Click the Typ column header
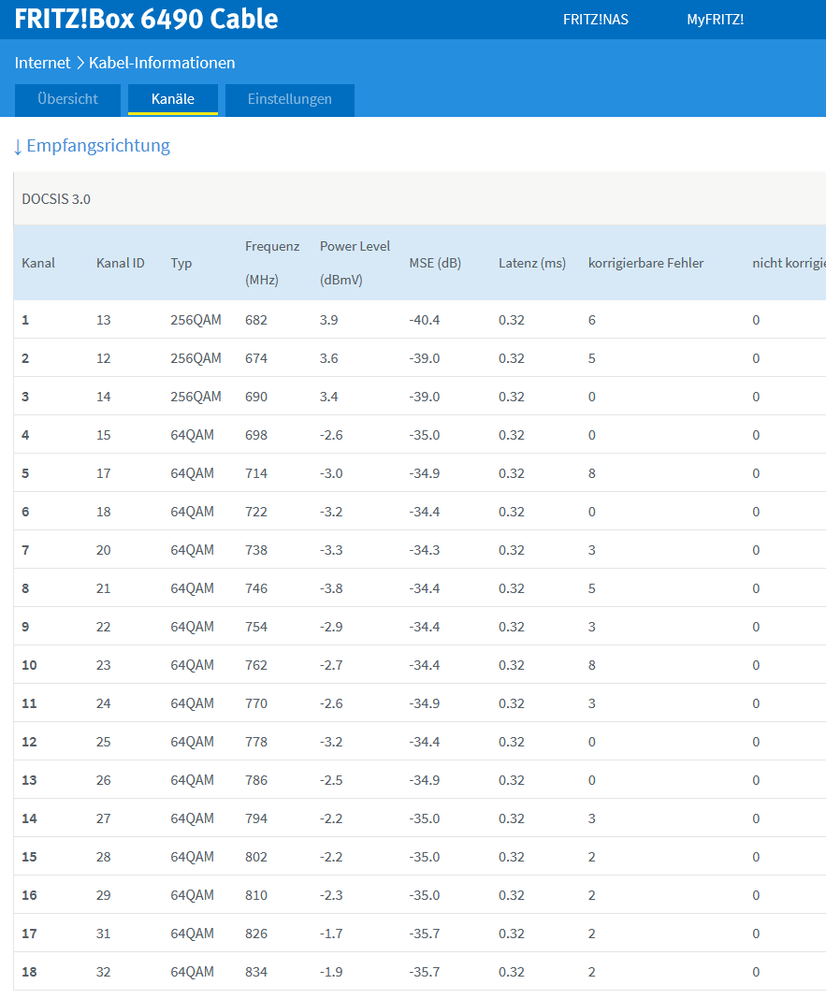826x999 pixels. click(x=181, y=263)
